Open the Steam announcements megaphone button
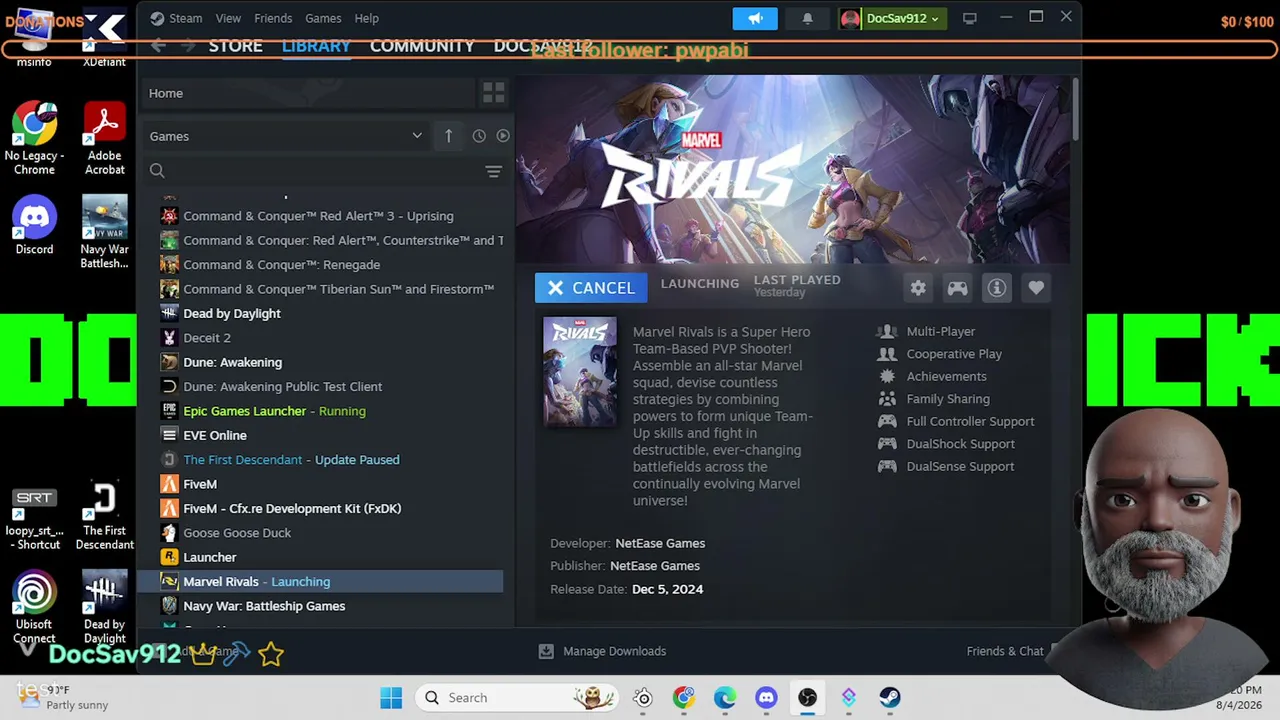Screen dimensions: 1280x720 click(x=755, y=18)
